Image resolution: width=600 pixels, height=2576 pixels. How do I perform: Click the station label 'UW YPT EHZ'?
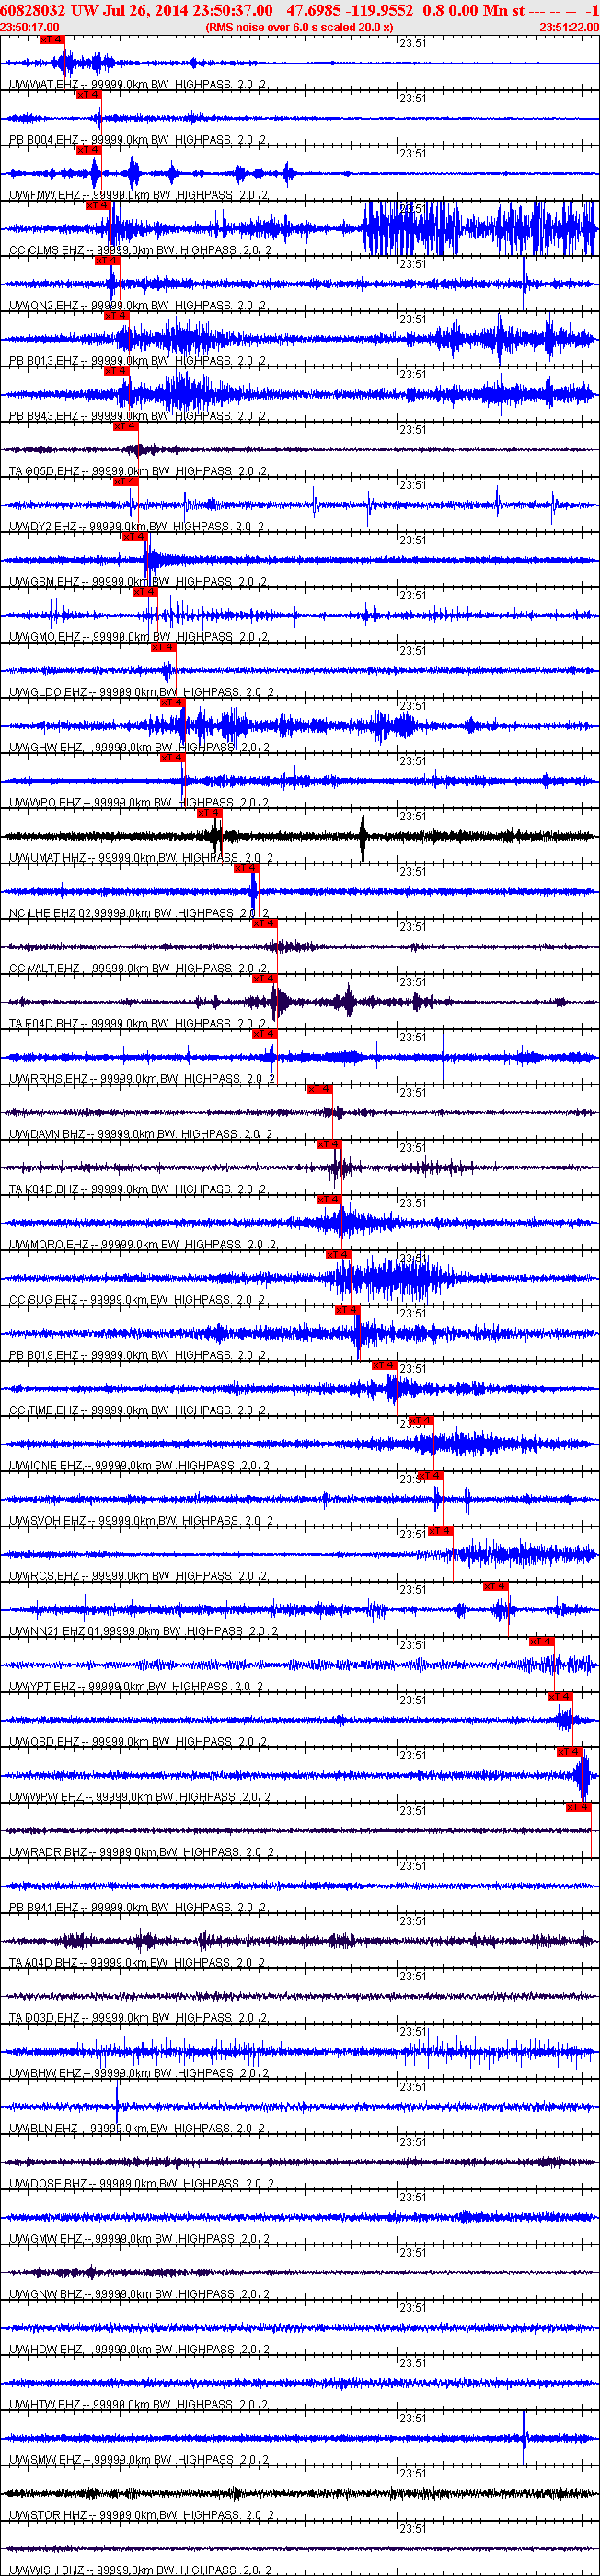click(42, 1686)
